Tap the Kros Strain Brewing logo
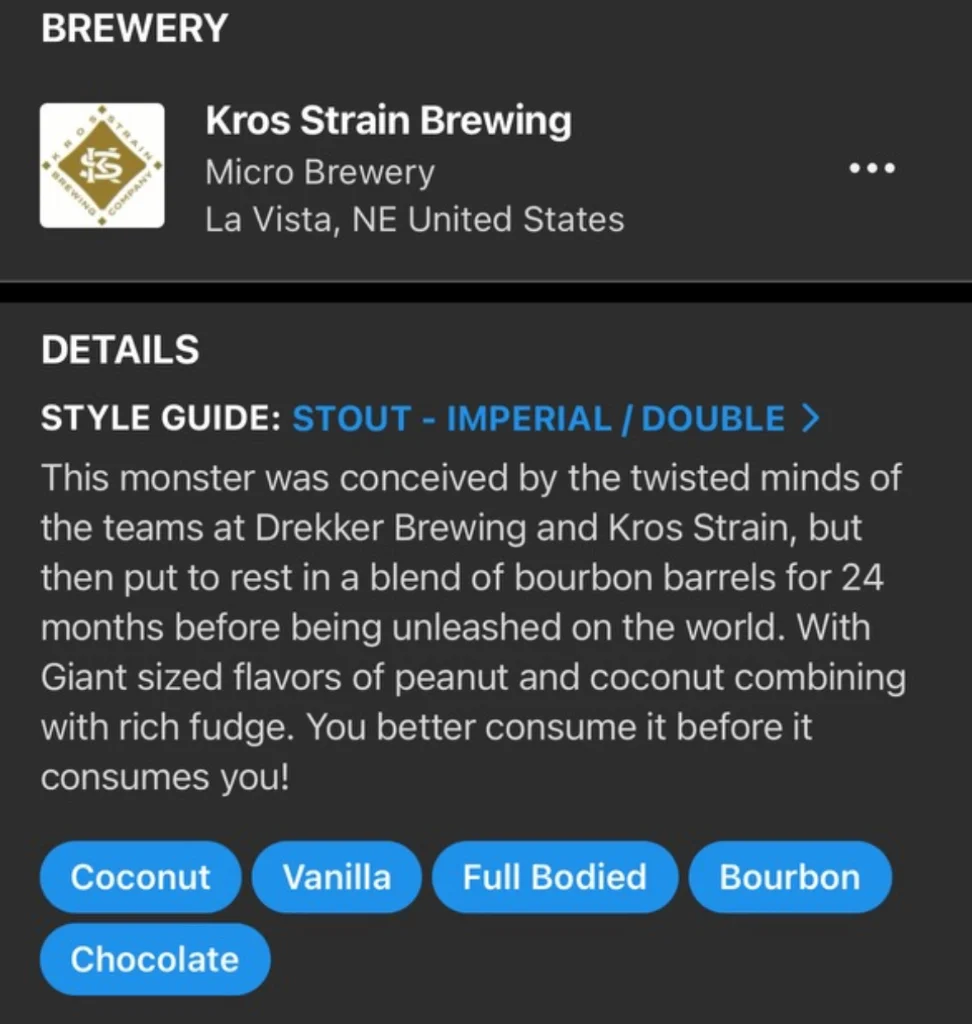This screenshot has height=1024, width=972. 102,165
